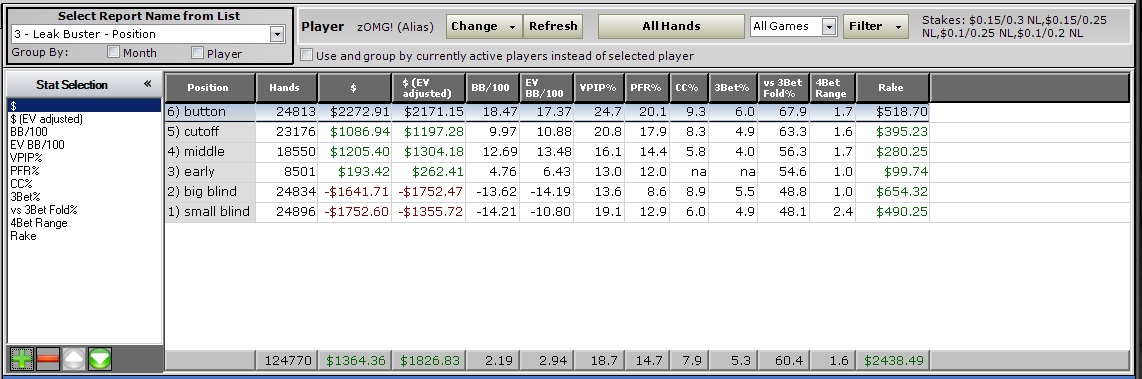
Task: Click the zOMG! (Alias) player name
Action: point(395,27)
